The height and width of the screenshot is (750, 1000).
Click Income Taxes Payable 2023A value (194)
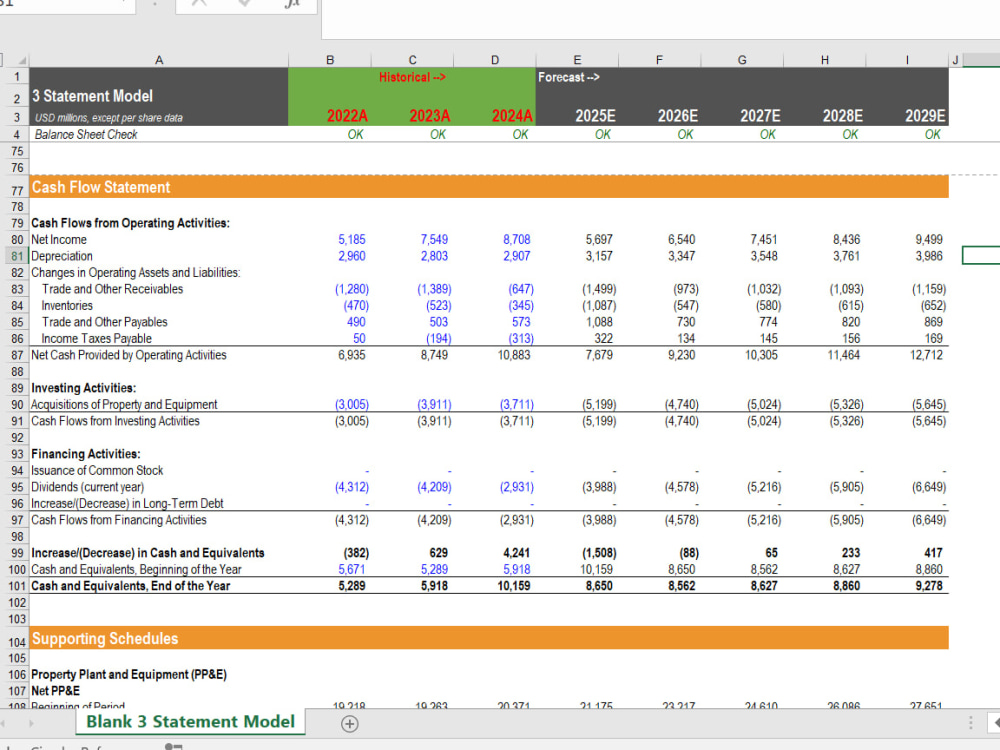pos(438,339)
